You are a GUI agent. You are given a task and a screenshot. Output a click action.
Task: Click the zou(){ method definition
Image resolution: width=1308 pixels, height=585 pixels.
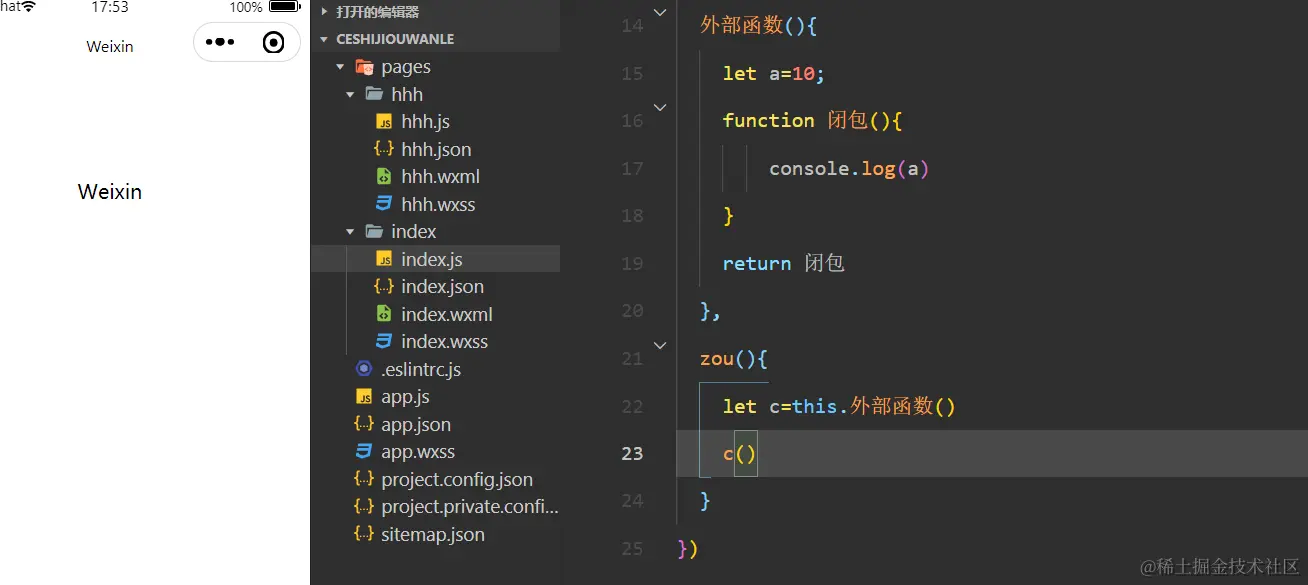coord(734,358)
